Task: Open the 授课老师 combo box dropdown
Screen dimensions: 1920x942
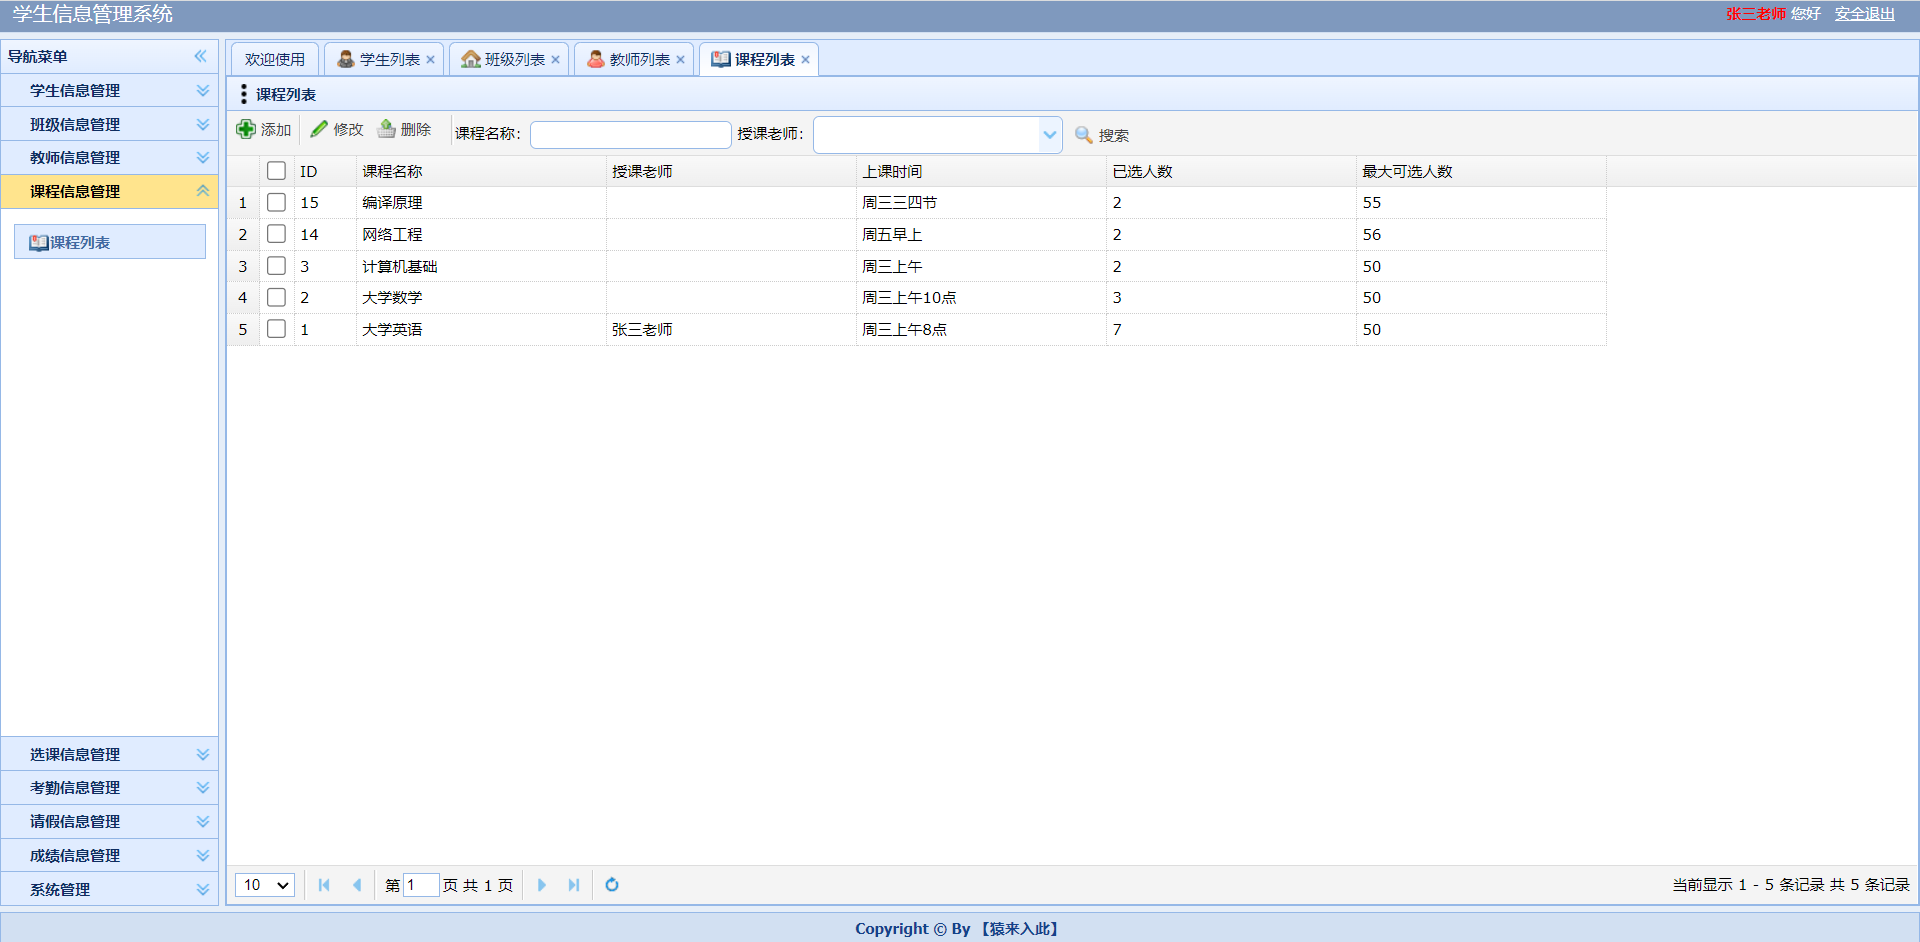Action: pyautogui.click(x=1049, y=135)
